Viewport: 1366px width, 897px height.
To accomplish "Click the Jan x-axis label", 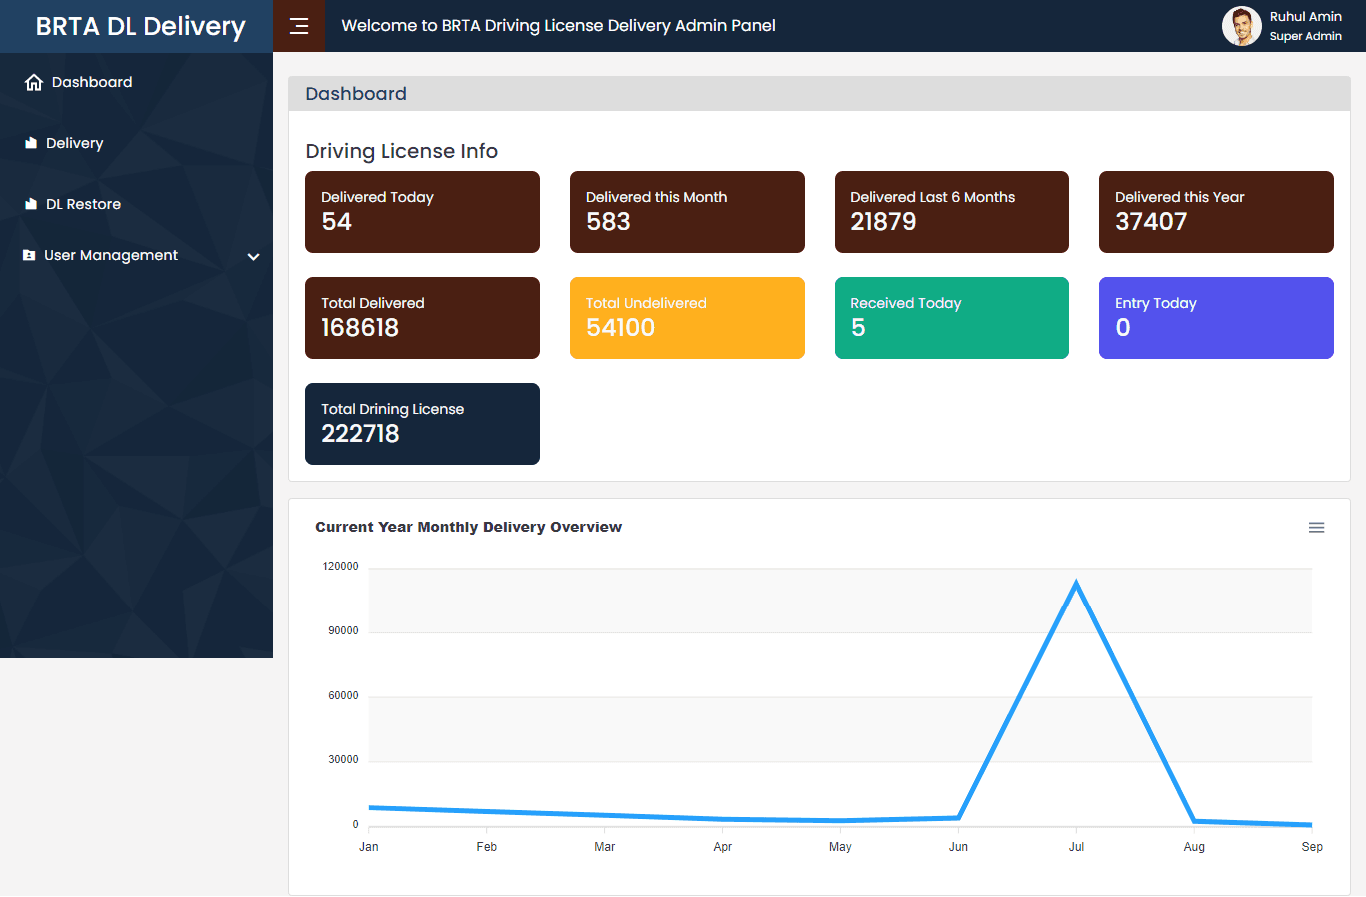I will point(369,847).
